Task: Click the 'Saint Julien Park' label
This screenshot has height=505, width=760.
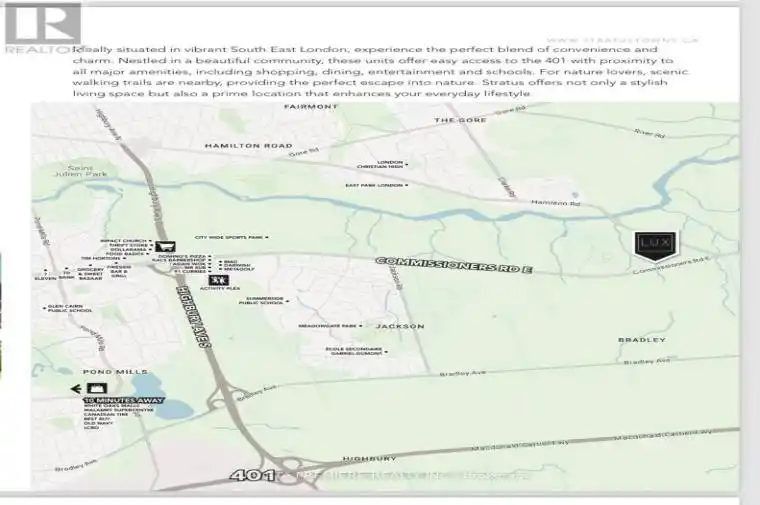Action: [80, 171]
